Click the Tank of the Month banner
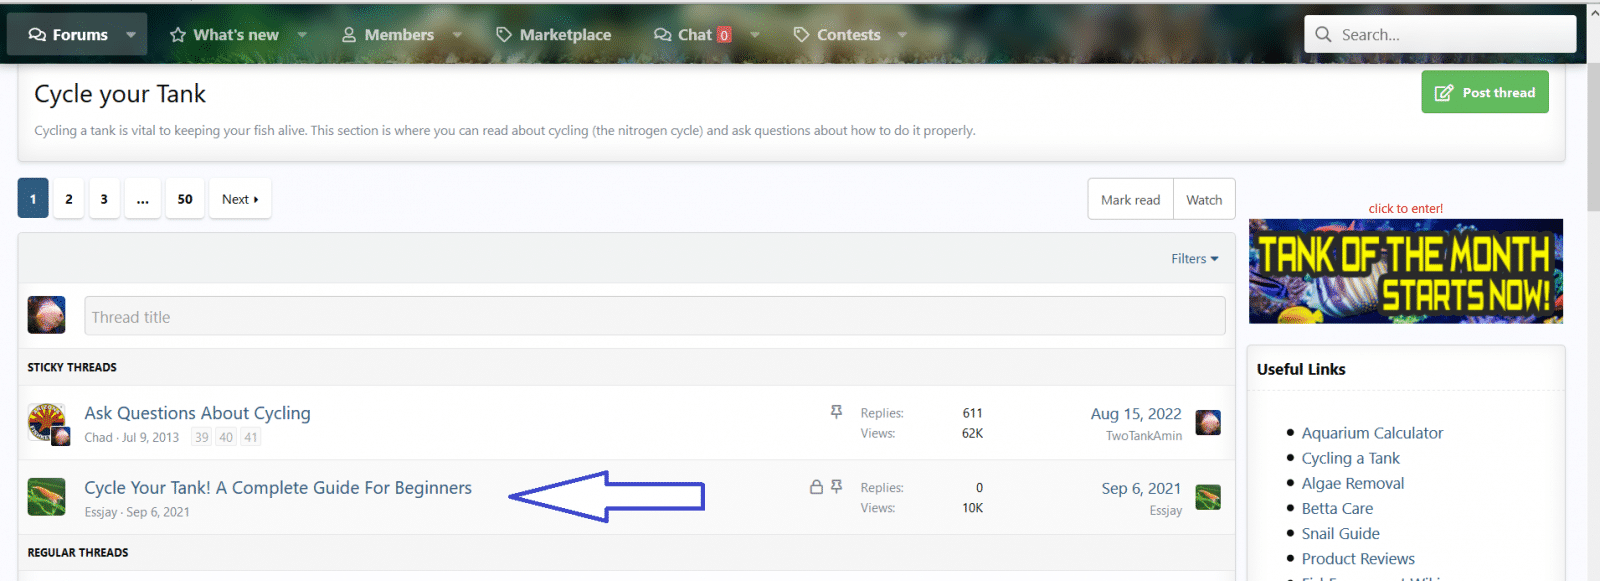Screen dimensions: 1600x581 pyautogui.click(x=1405, y=271)
